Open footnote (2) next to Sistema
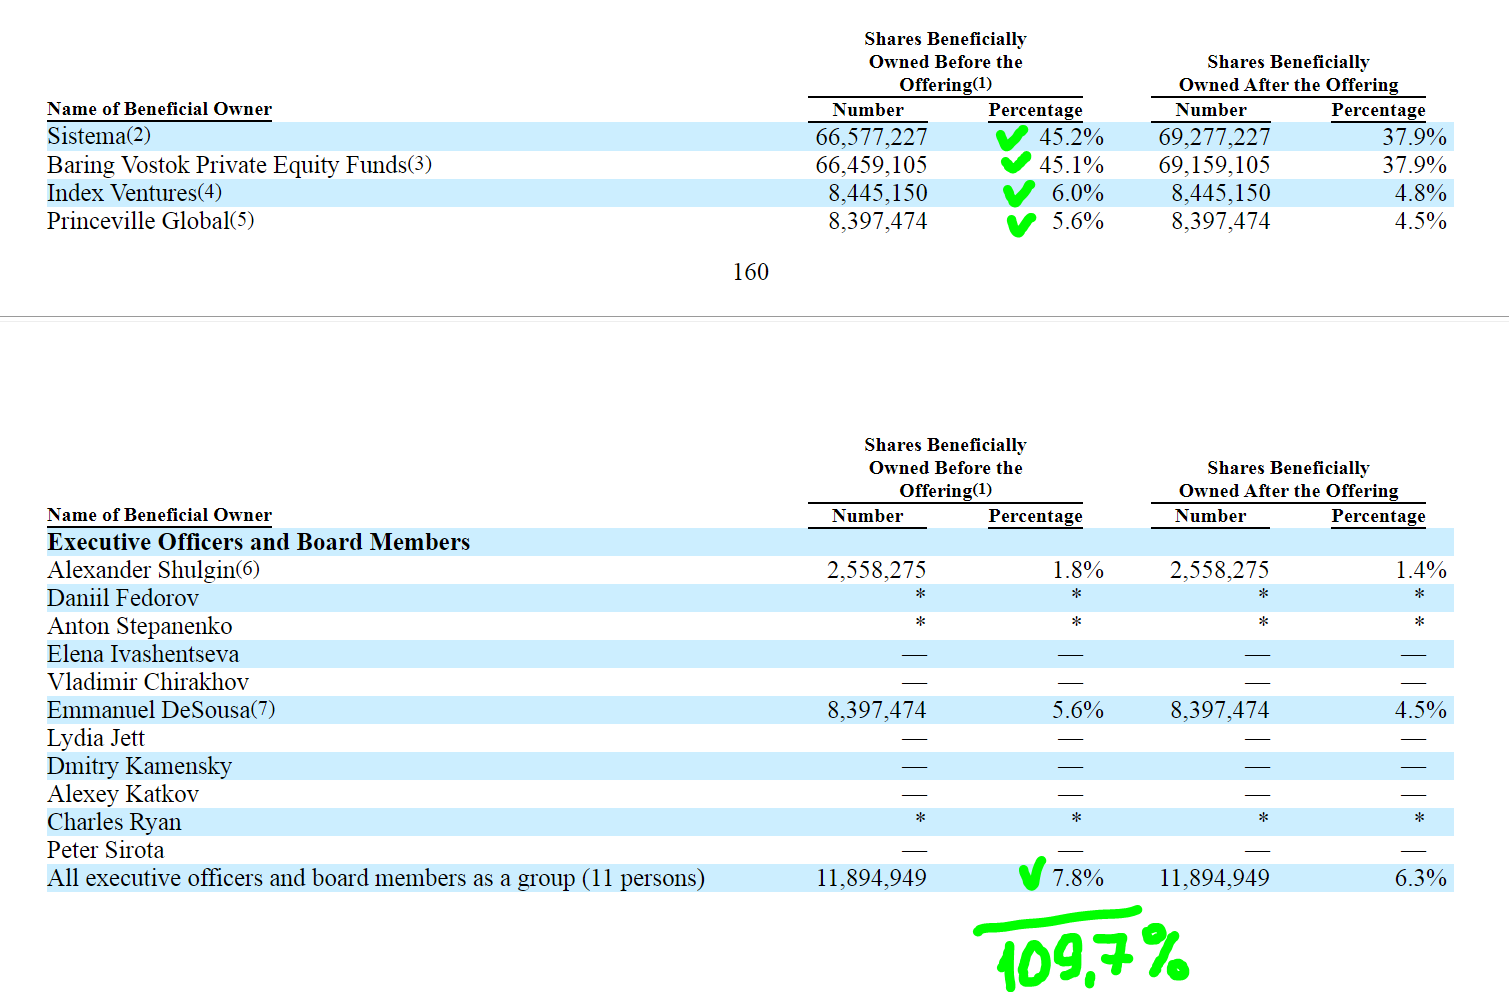 (x=139, y=135)
